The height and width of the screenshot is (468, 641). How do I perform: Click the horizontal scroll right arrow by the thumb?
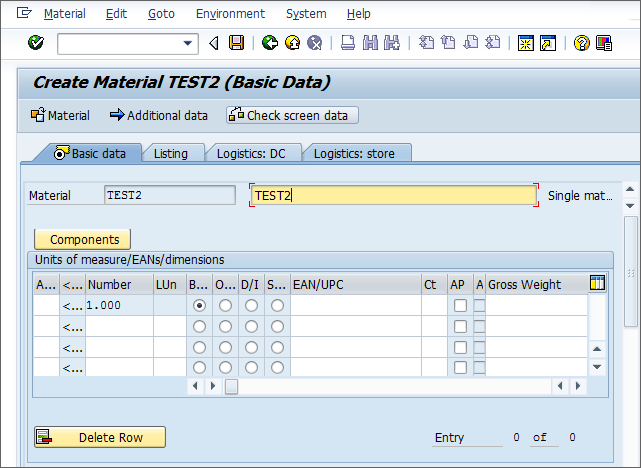[213, 386]
